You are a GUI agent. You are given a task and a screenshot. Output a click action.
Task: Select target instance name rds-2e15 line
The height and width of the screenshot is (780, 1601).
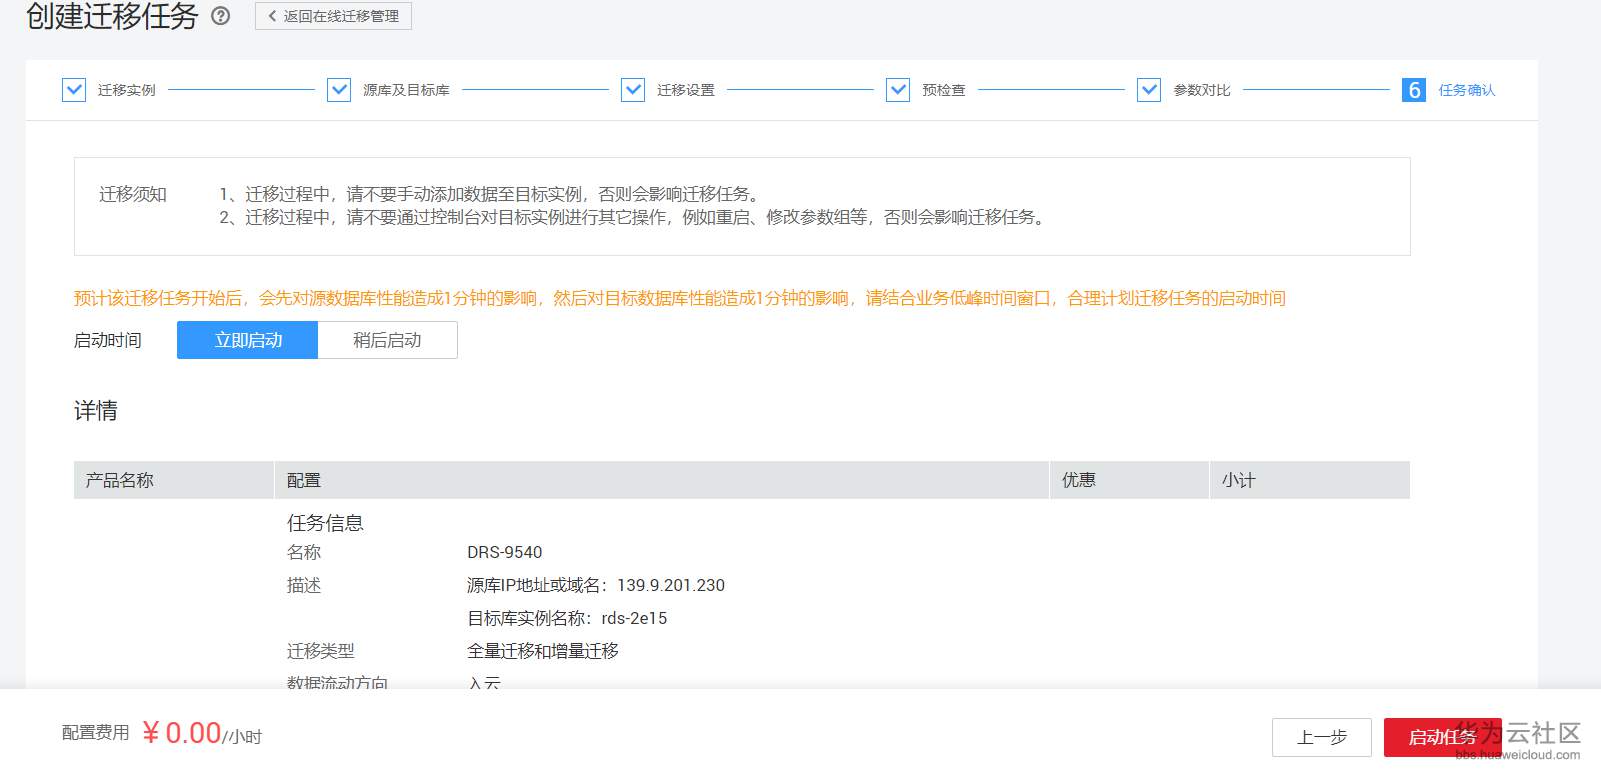[x=567, y=619]
